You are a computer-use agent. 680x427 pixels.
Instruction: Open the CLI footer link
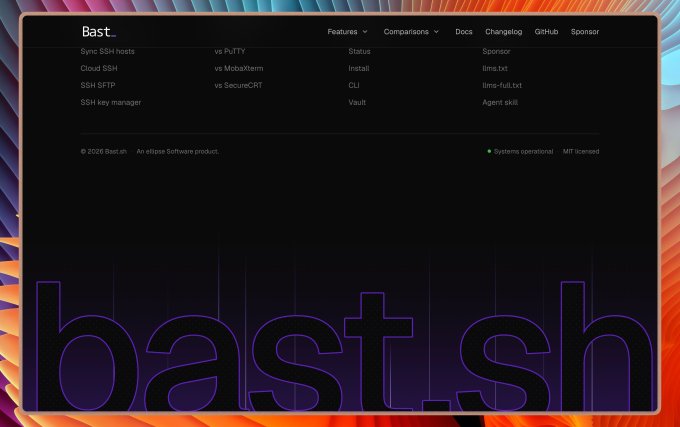353,85
